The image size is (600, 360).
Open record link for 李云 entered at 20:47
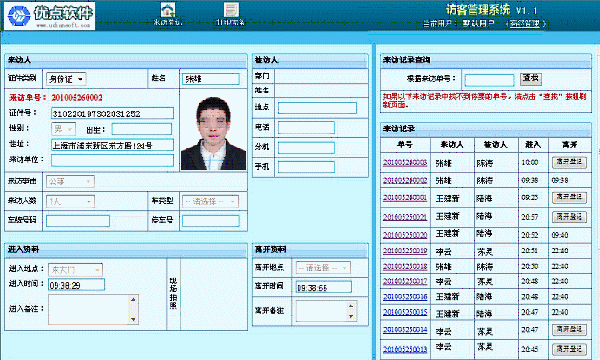coord(405,330)
